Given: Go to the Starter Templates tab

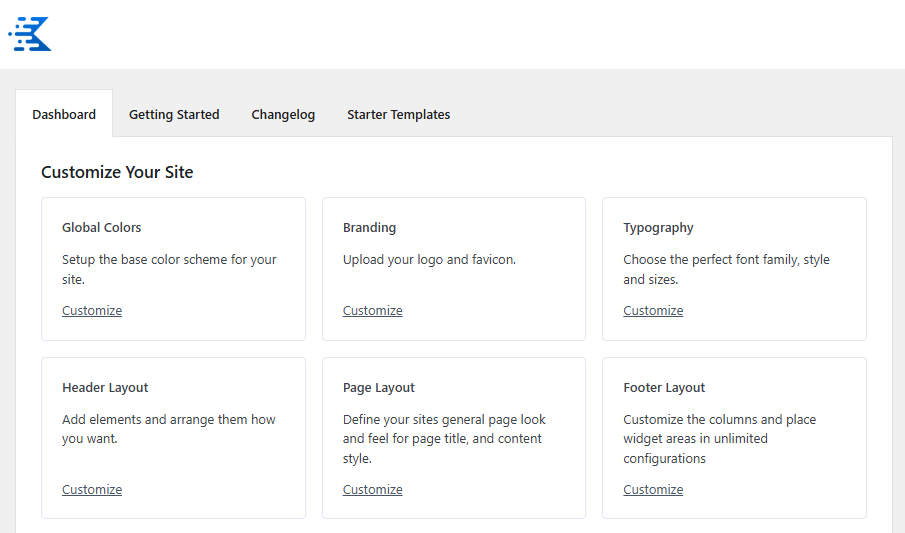Looking at the screenshot, I should tap(398, 115).
